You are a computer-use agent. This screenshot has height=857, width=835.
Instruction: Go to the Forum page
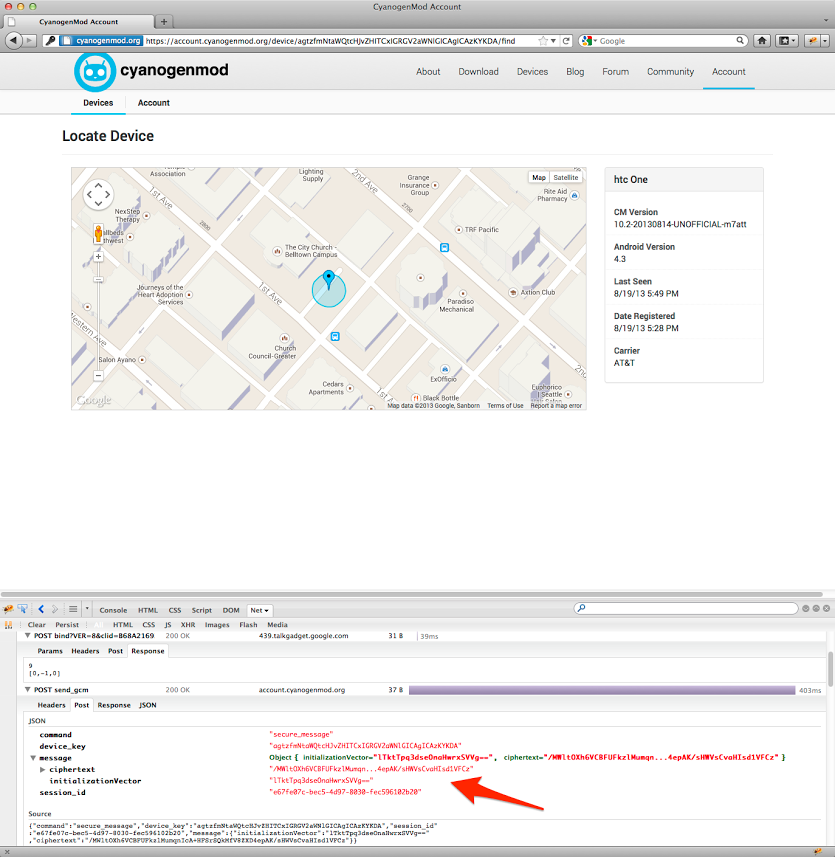(x=615, y=72)
